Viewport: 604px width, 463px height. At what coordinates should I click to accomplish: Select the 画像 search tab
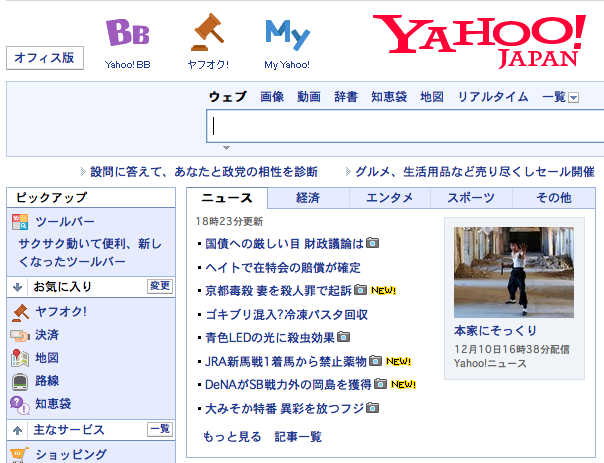click(x=272, y=97)
